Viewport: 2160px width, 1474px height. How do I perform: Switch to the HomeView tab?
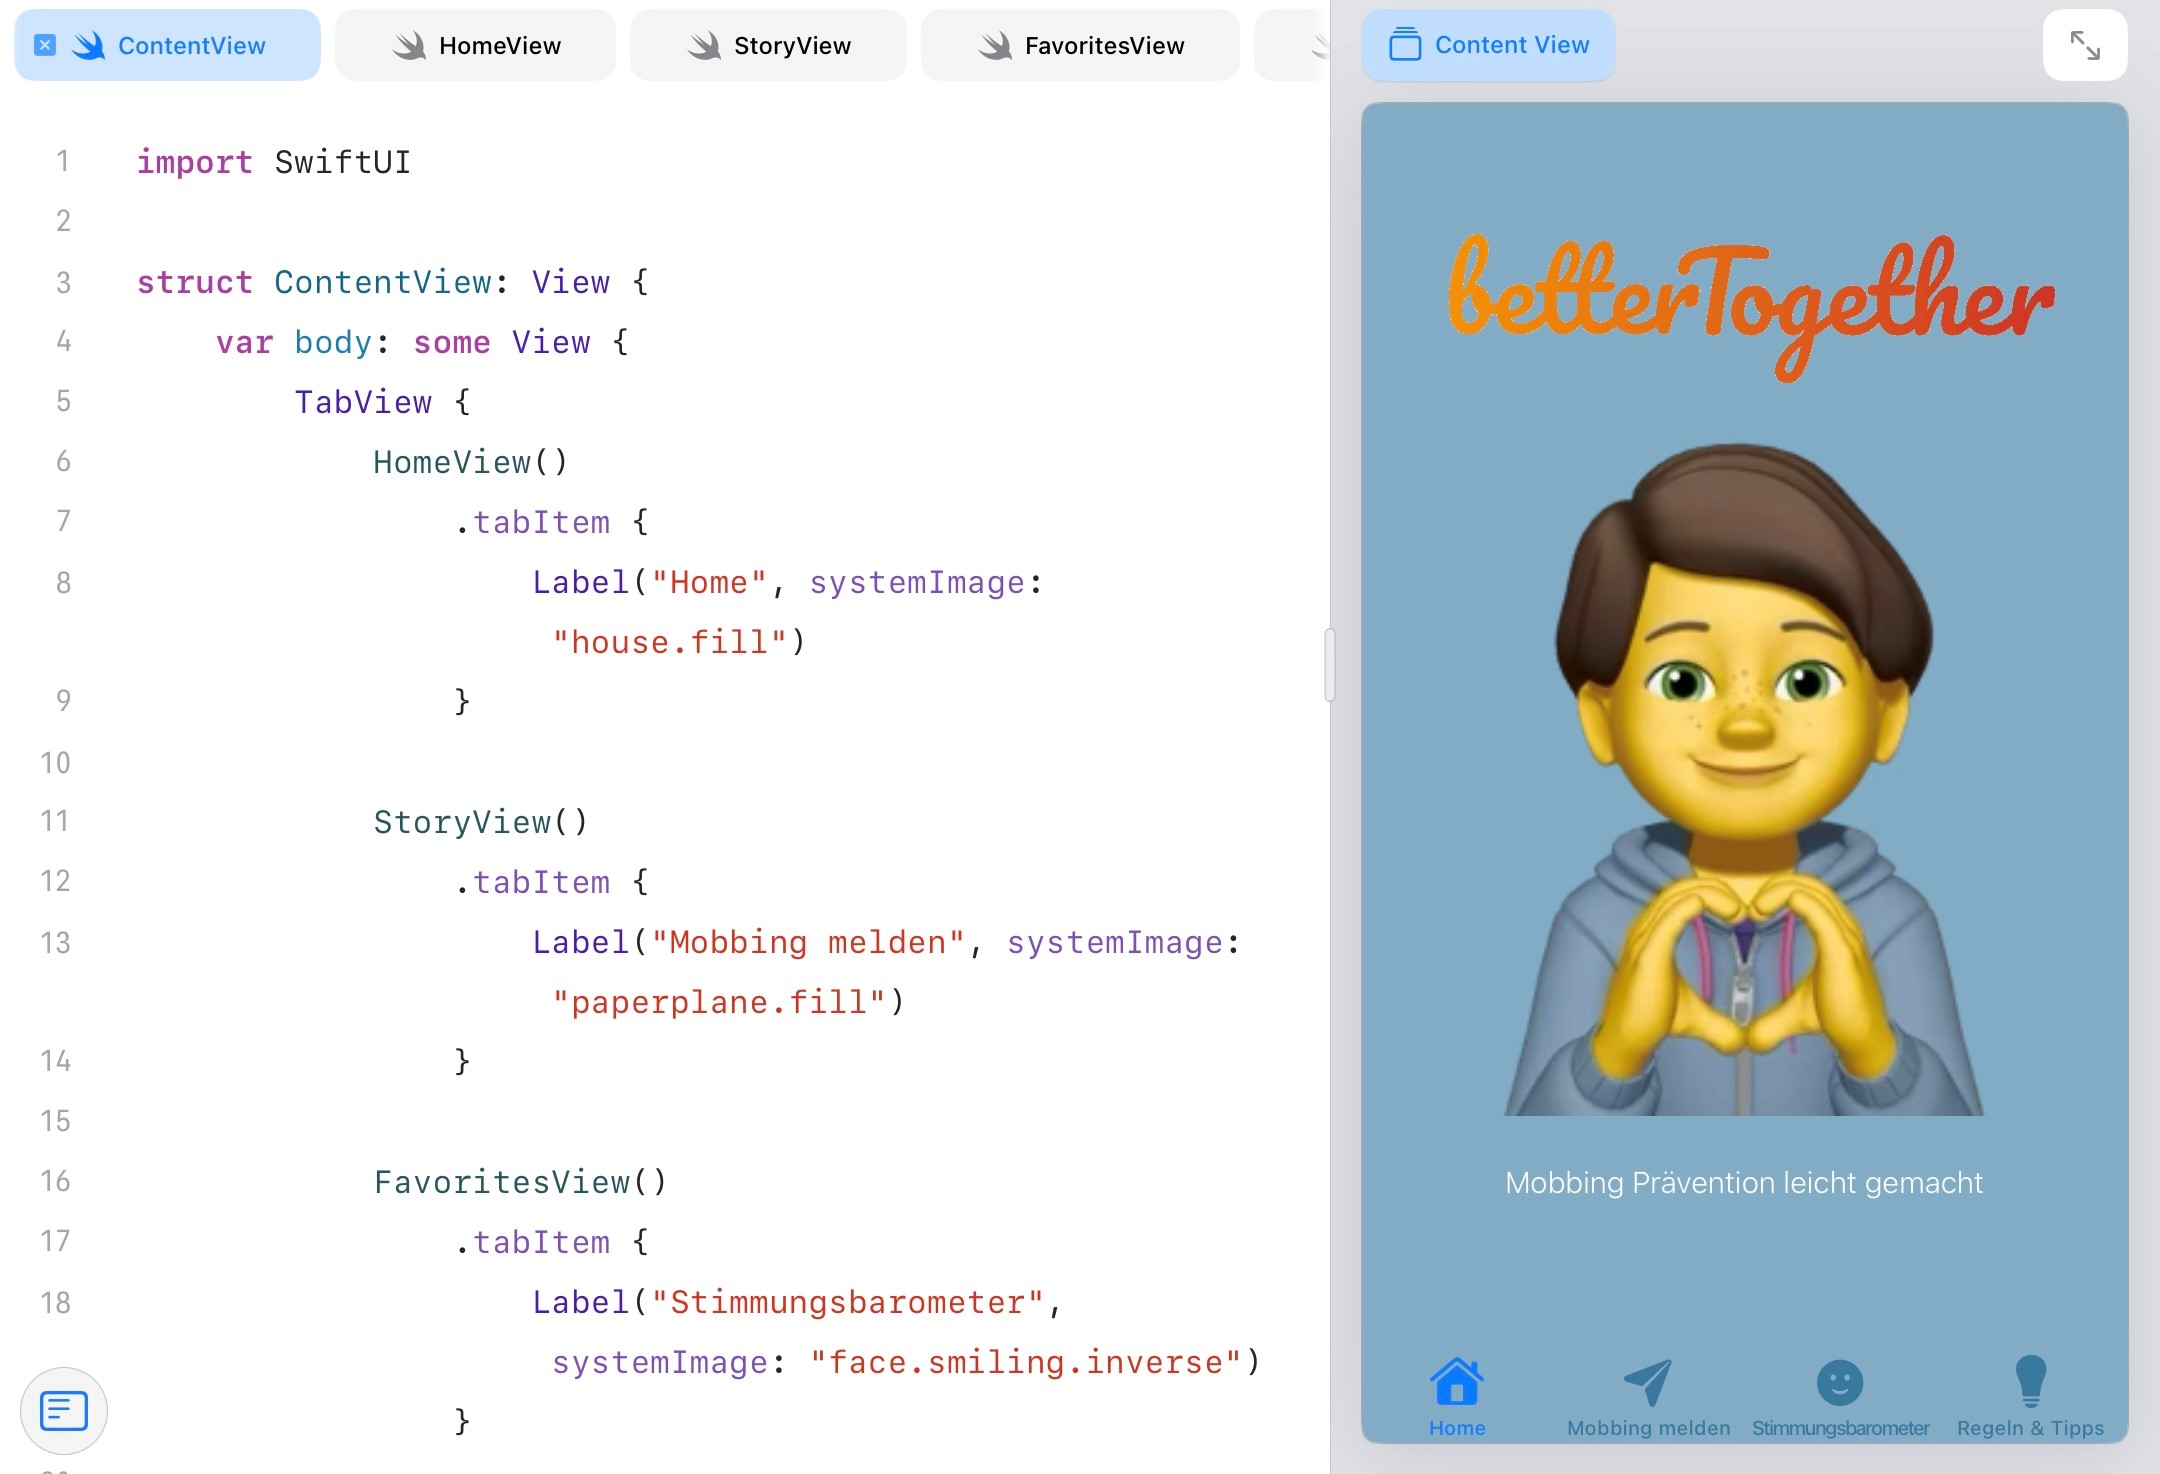pyautogui.click(x=475, y=45)
